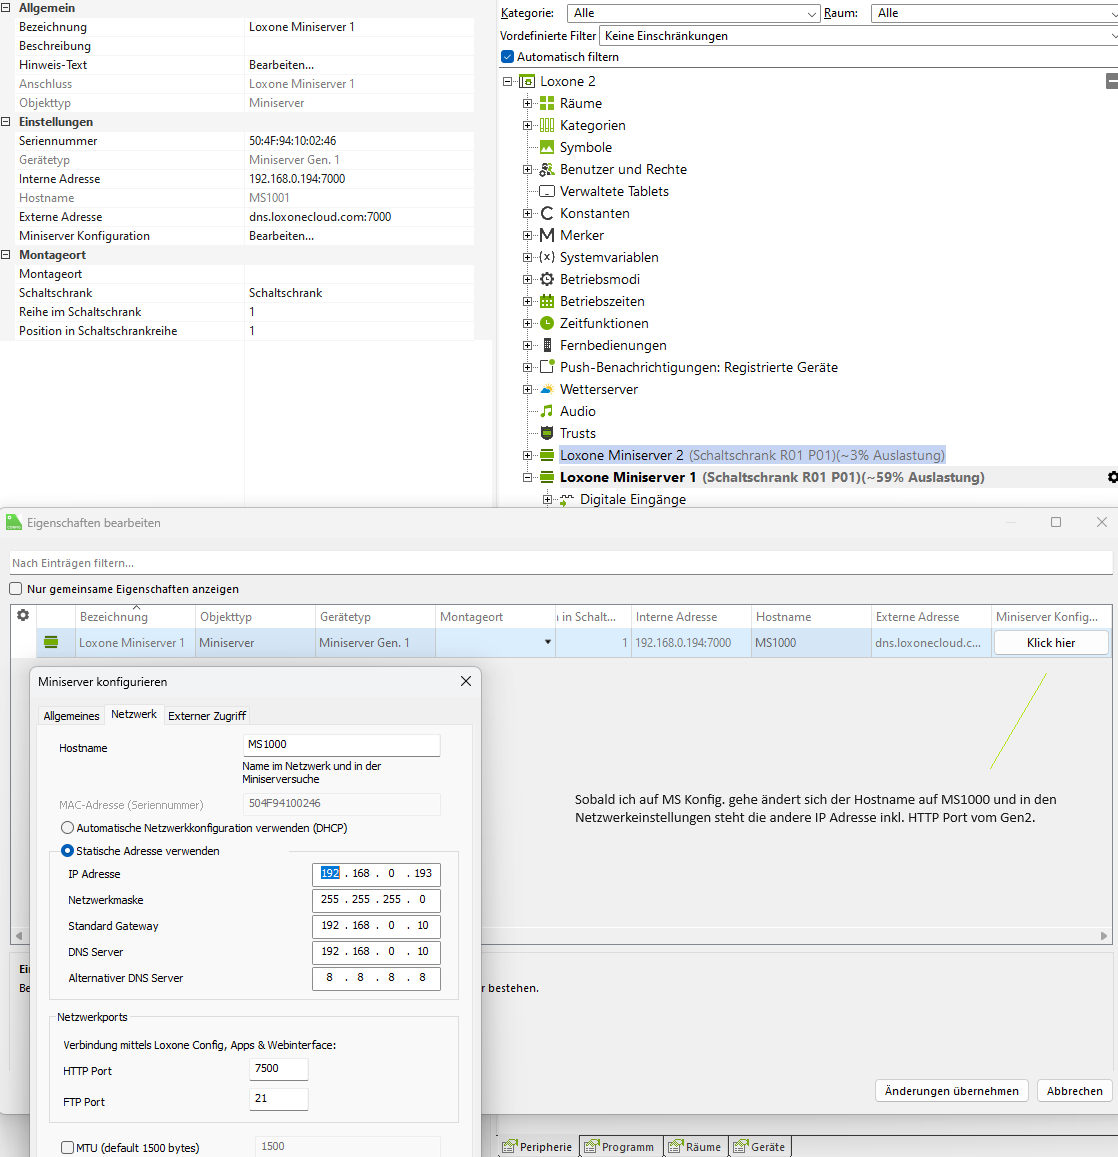Screen dimensions: 1118x1157
Task: Click the Fernbedienungen remote icon
Action: click(x=547, y=345)
